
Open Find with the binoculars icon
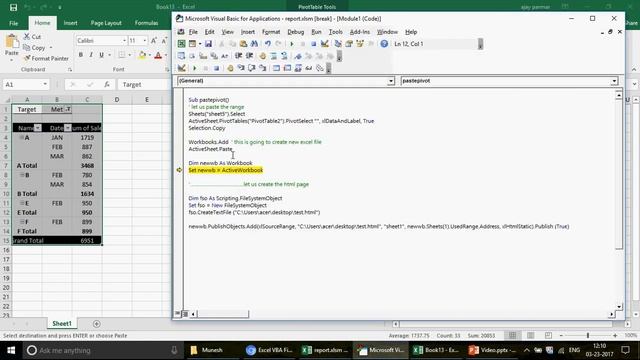[x=254, y=44]
